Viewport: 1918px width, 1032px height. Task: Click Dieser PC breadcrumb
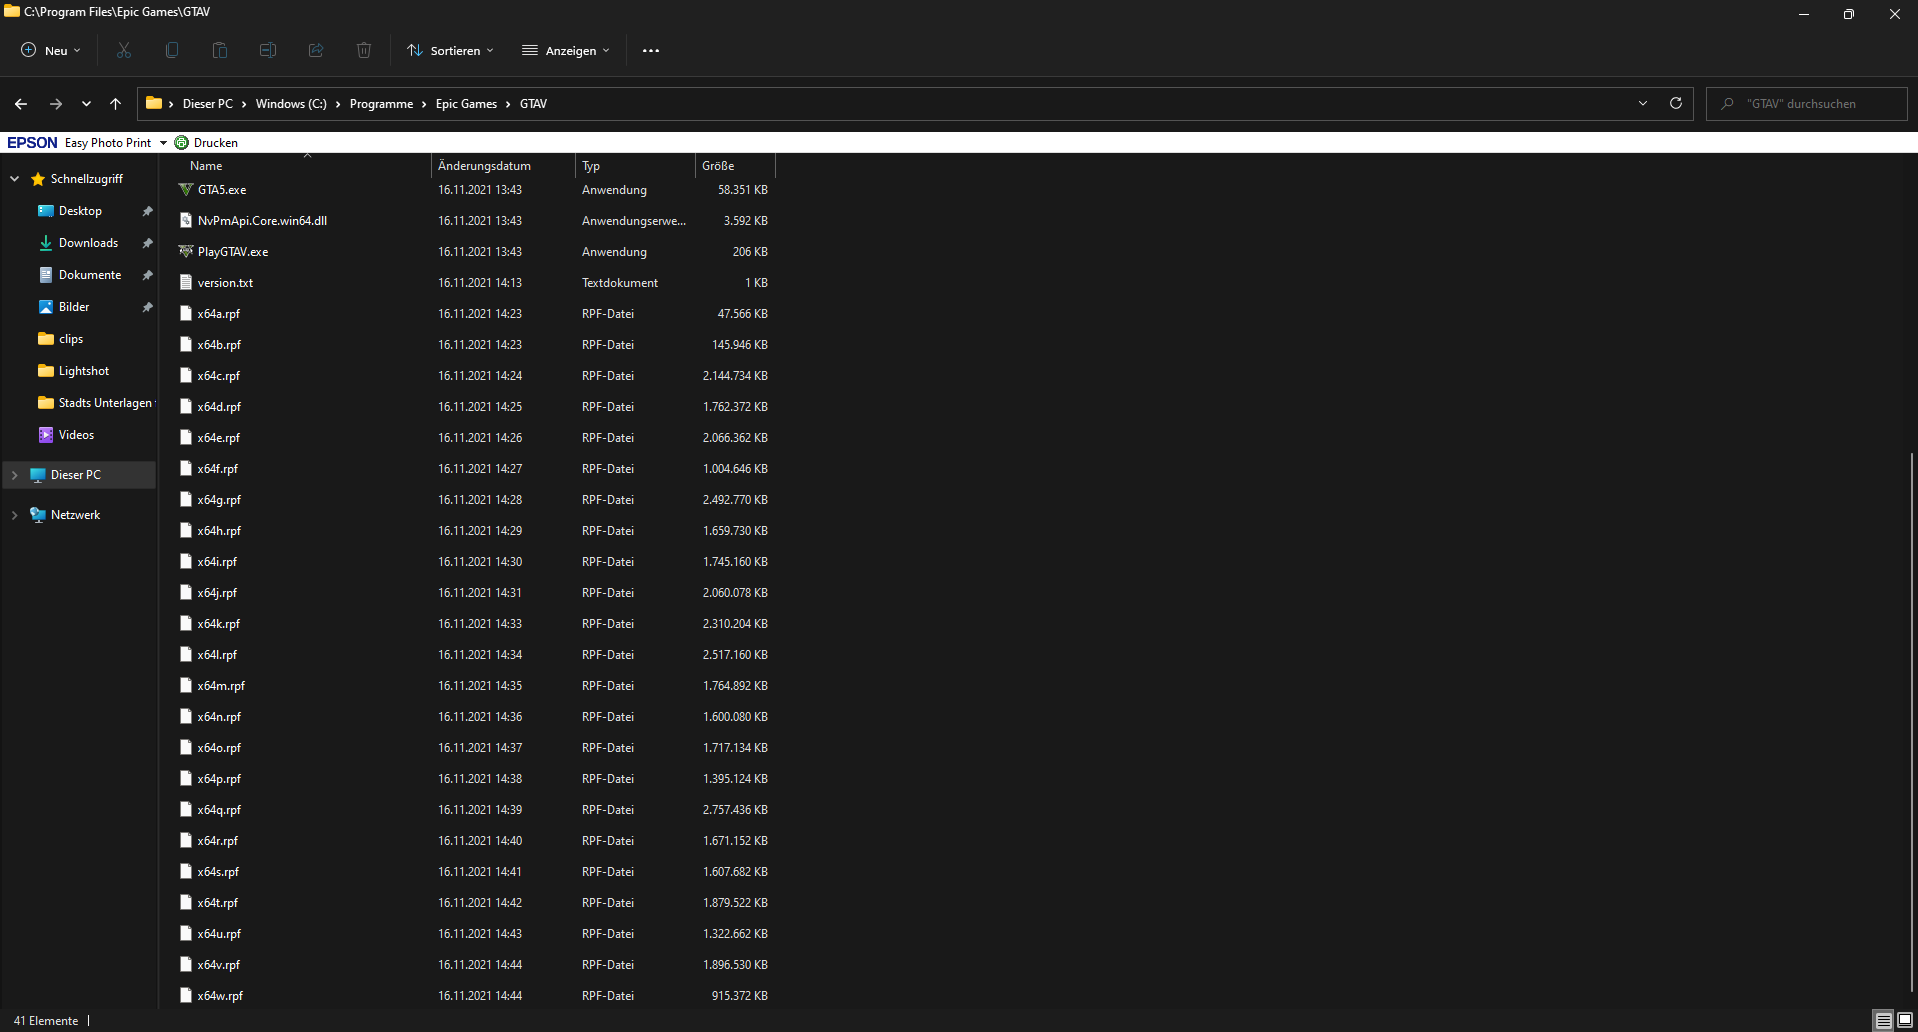(208, 104)
